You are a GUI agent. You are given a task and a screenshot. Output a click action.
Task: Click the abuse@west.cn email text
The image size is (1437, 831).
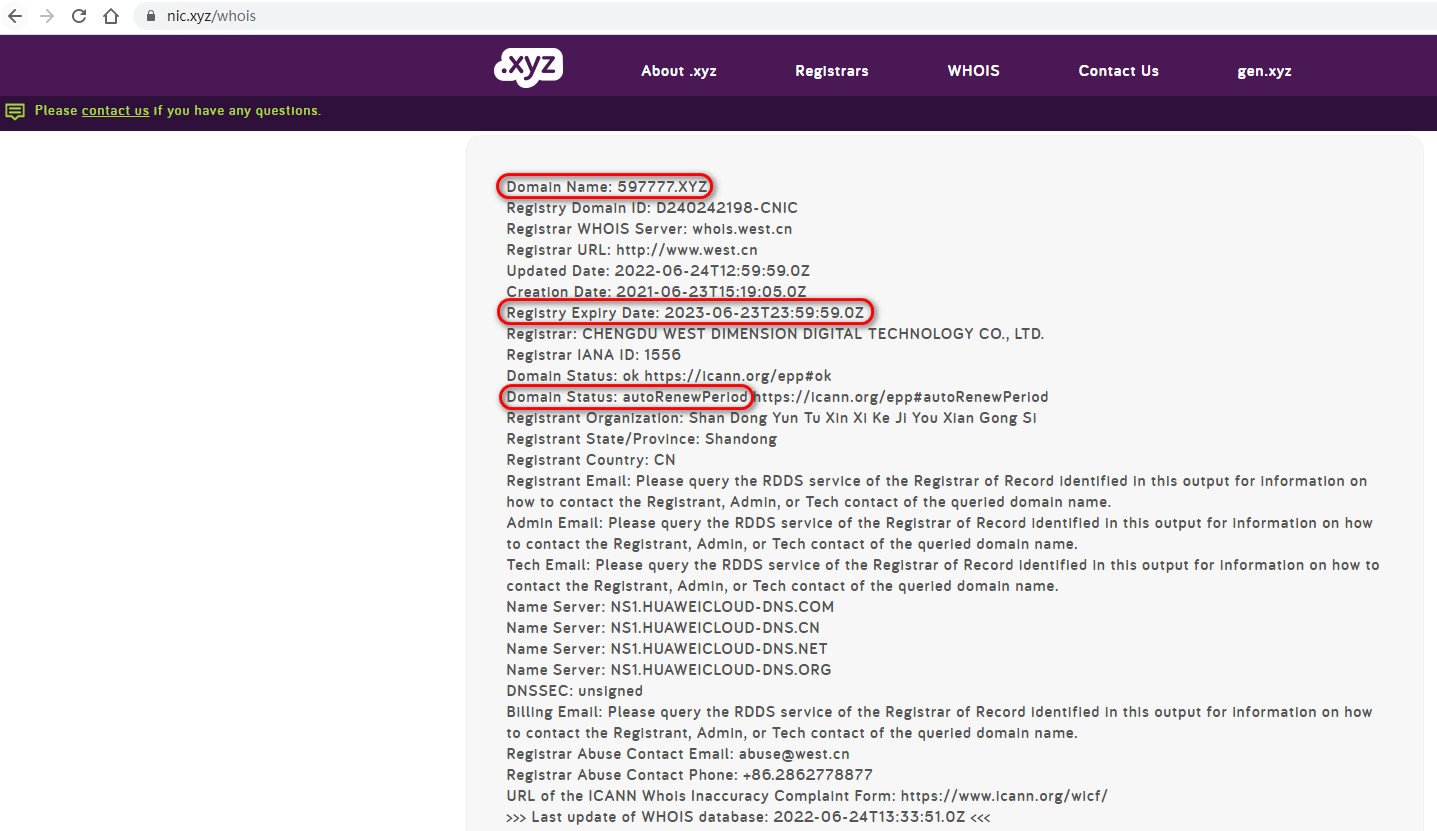pos(794,754)
